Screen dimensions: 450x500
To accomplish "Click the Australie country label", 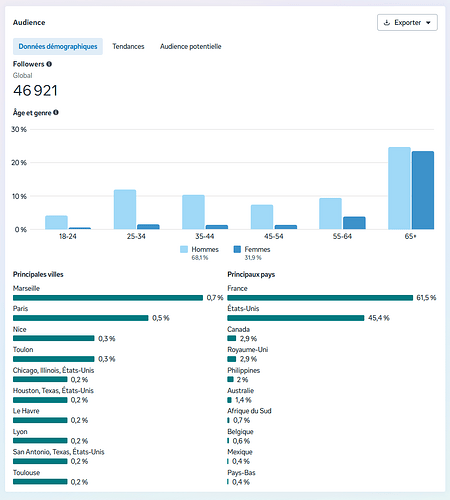I will [241, 391].
